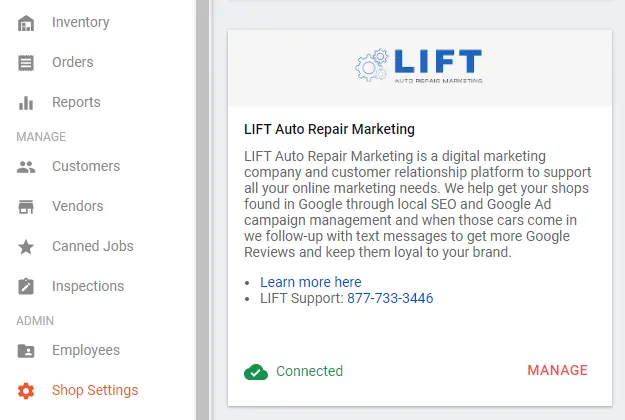
Task: Click the MANAGE button for LIFT
Action: pyautogui.click(x=557, y=370)
